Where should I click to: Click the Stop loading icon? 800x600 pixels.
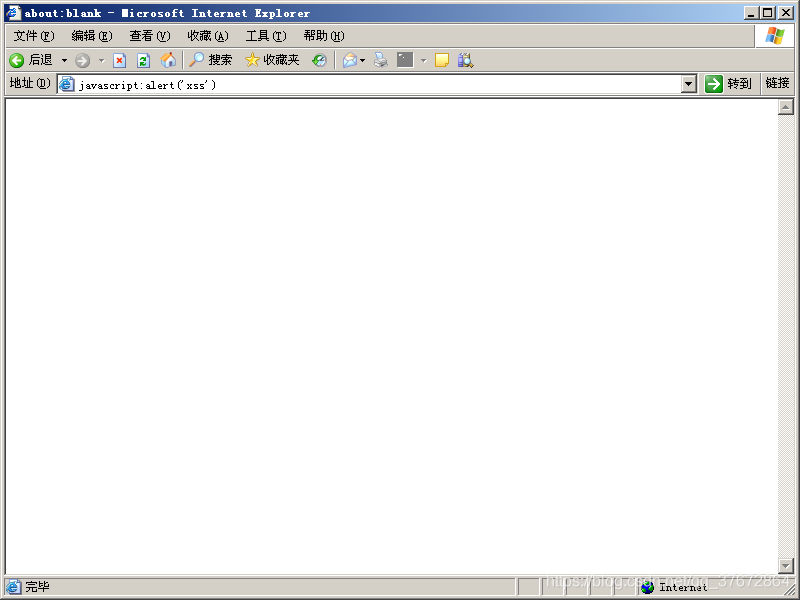click(119, 61)
